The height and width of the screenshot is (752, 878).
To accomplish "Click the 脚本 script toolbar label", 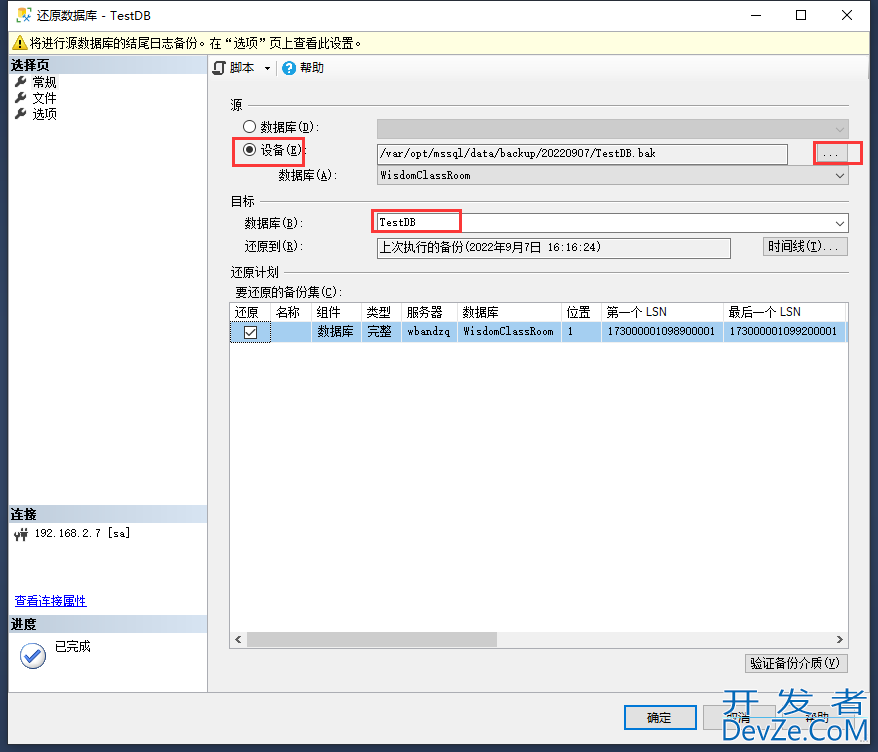I will 242,68.
